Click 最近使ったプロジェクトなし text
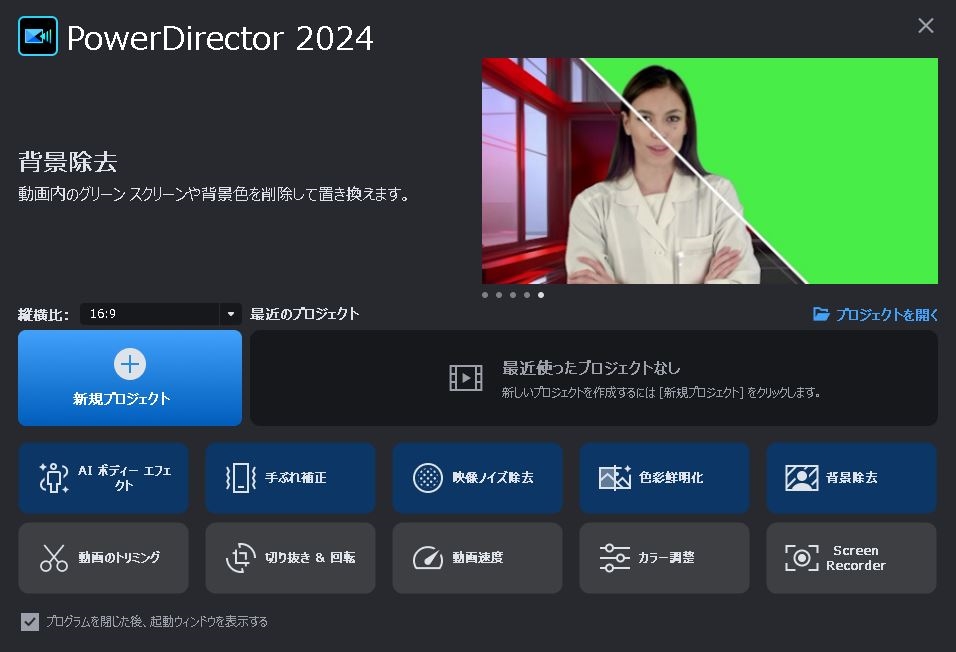The height and width of the screenshot is (652, 956). [x=591, y=368]
